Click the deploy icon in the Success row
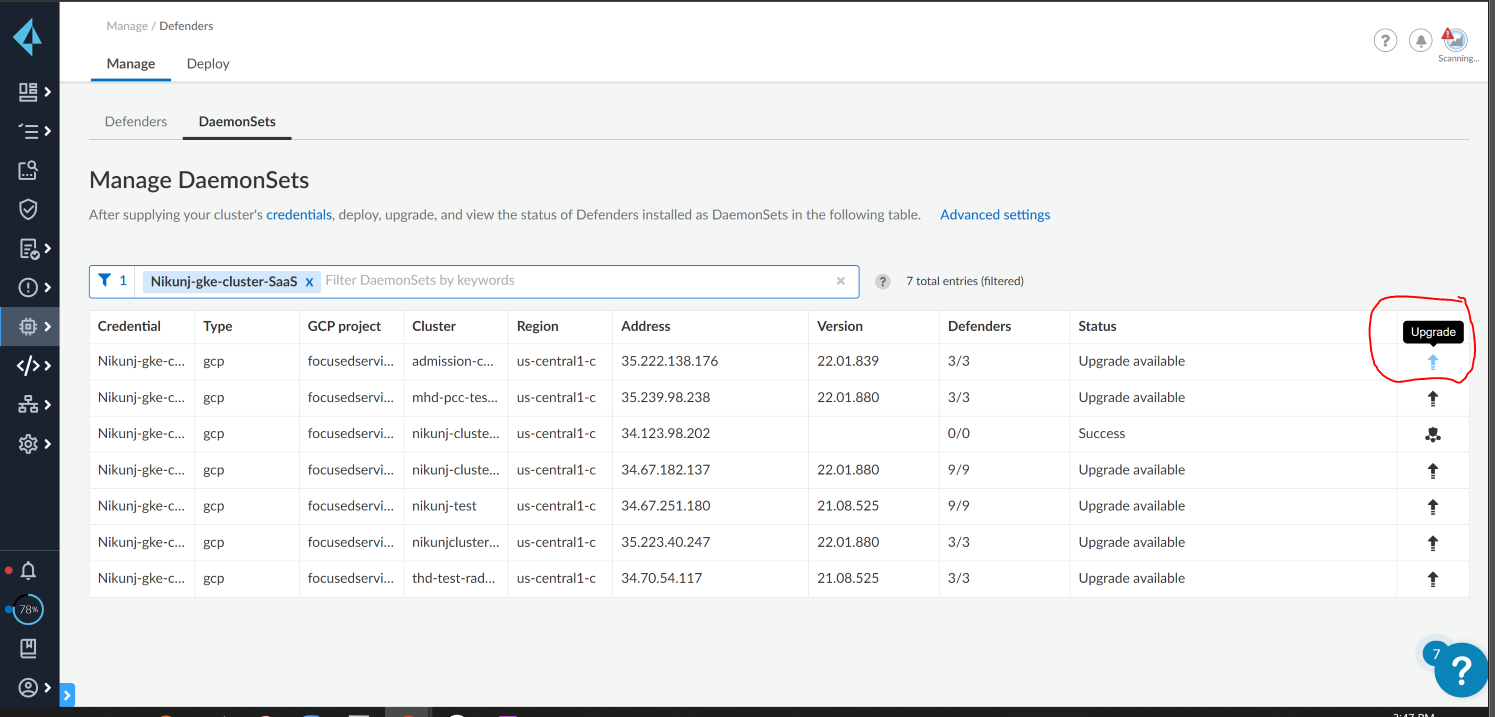1495x717 pixels. pyautogui.click(x=1432, y=434)
